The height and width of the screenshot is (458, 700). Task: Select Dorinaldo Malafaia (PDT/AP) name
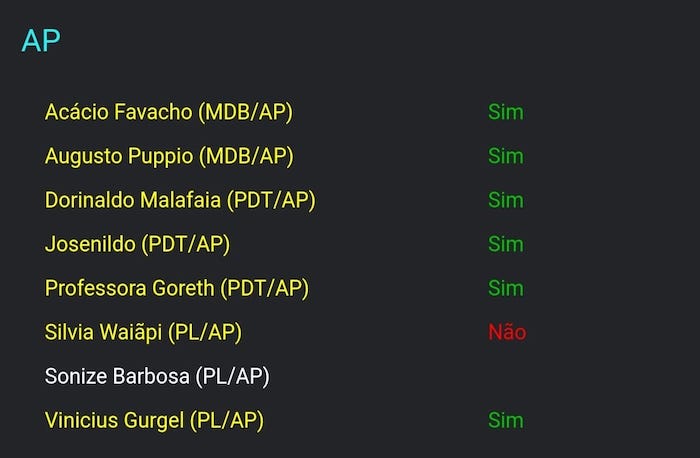(x=180, y=200)
